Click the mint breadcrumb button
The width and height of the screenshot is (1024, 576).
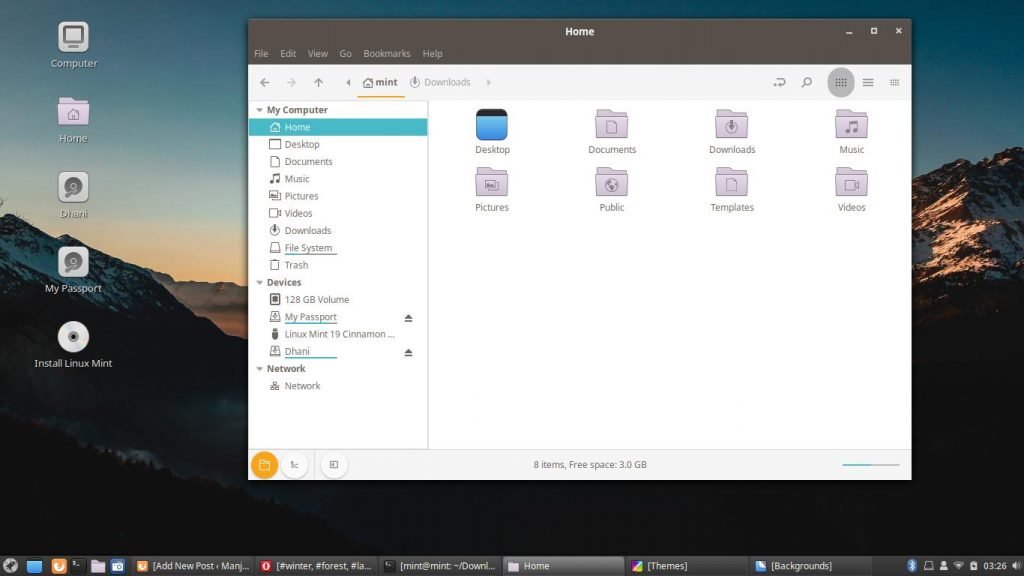(x=380, y=82)
